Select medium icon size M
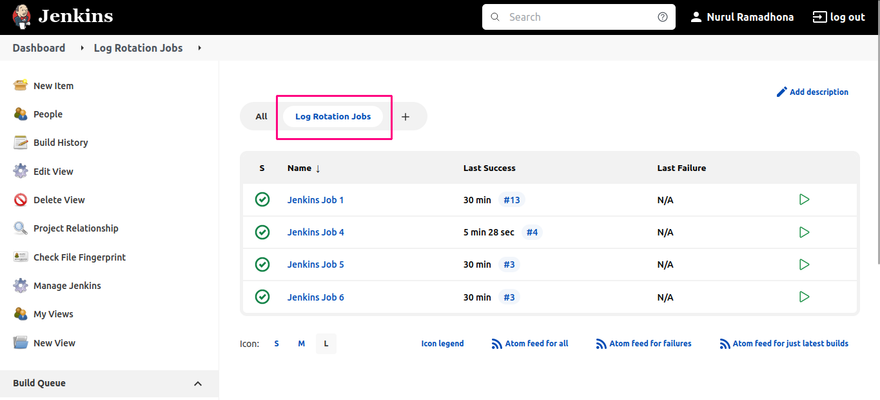Image resolution: width=880 pixels, height=400 pixels. [301, 343]
